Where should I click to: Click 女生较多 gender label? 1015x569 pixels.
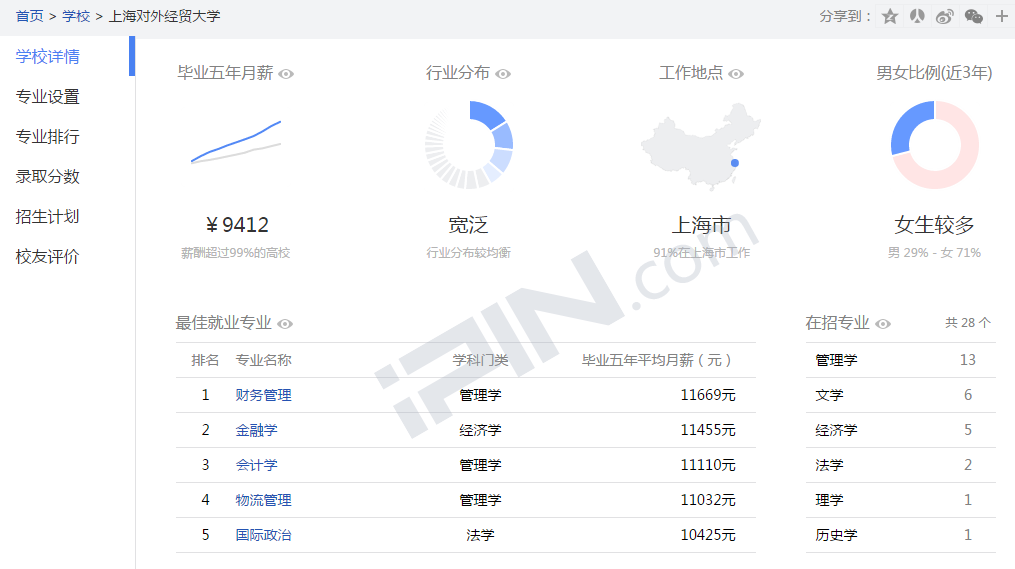tap(934, 225)
